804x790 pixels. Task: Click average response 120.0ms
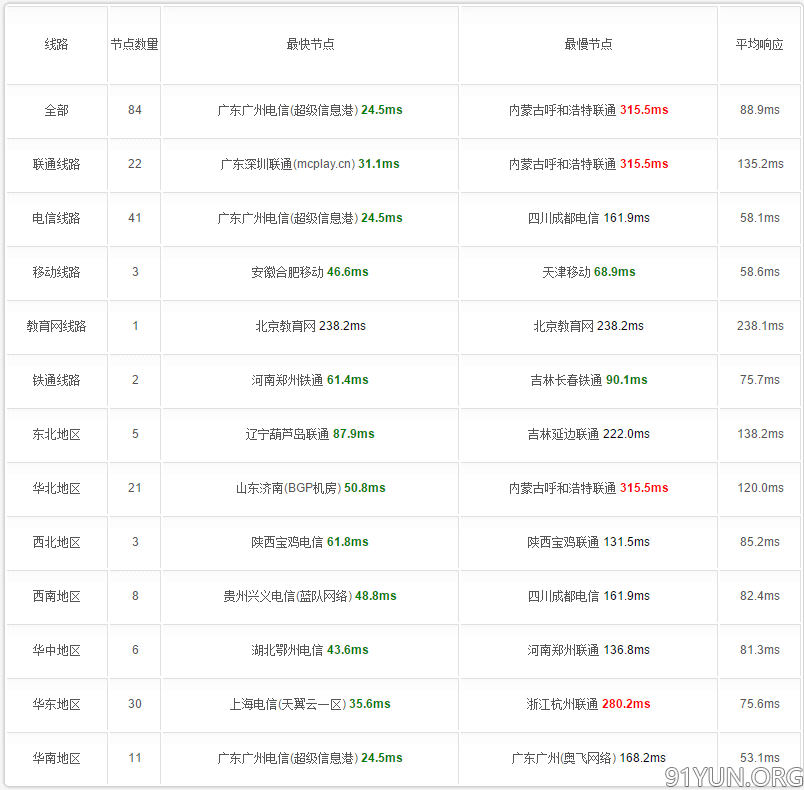(x=760, y=488)
